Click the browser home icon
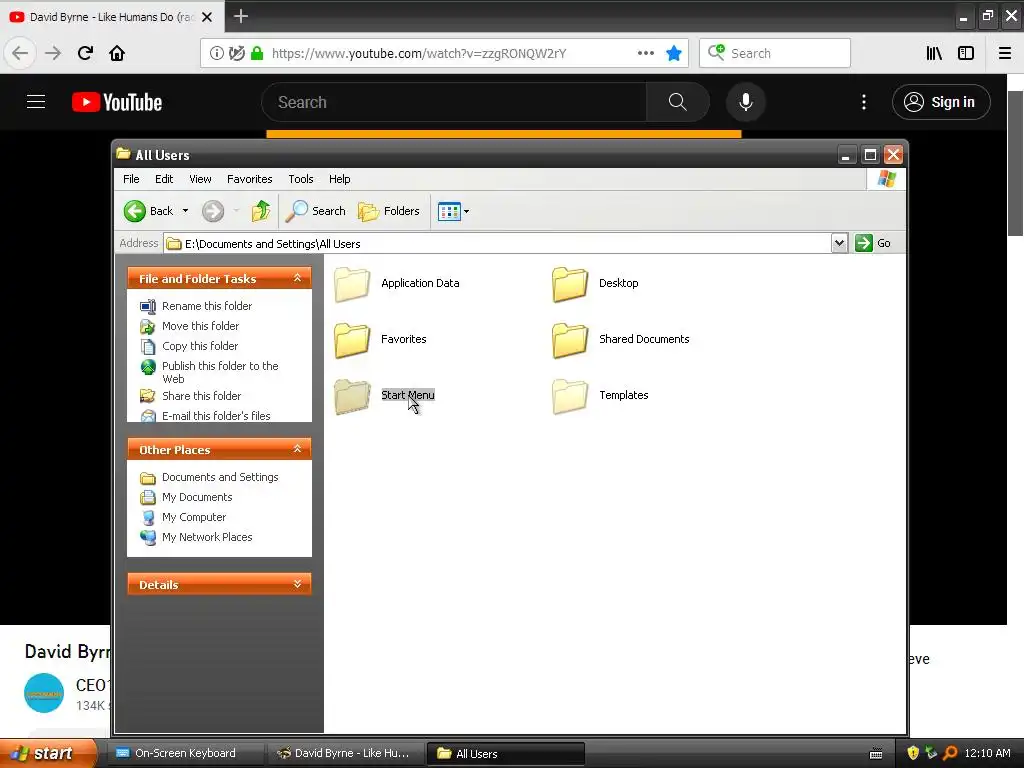Viewport: 1024px width, 768px height. (x=117, y=53)
